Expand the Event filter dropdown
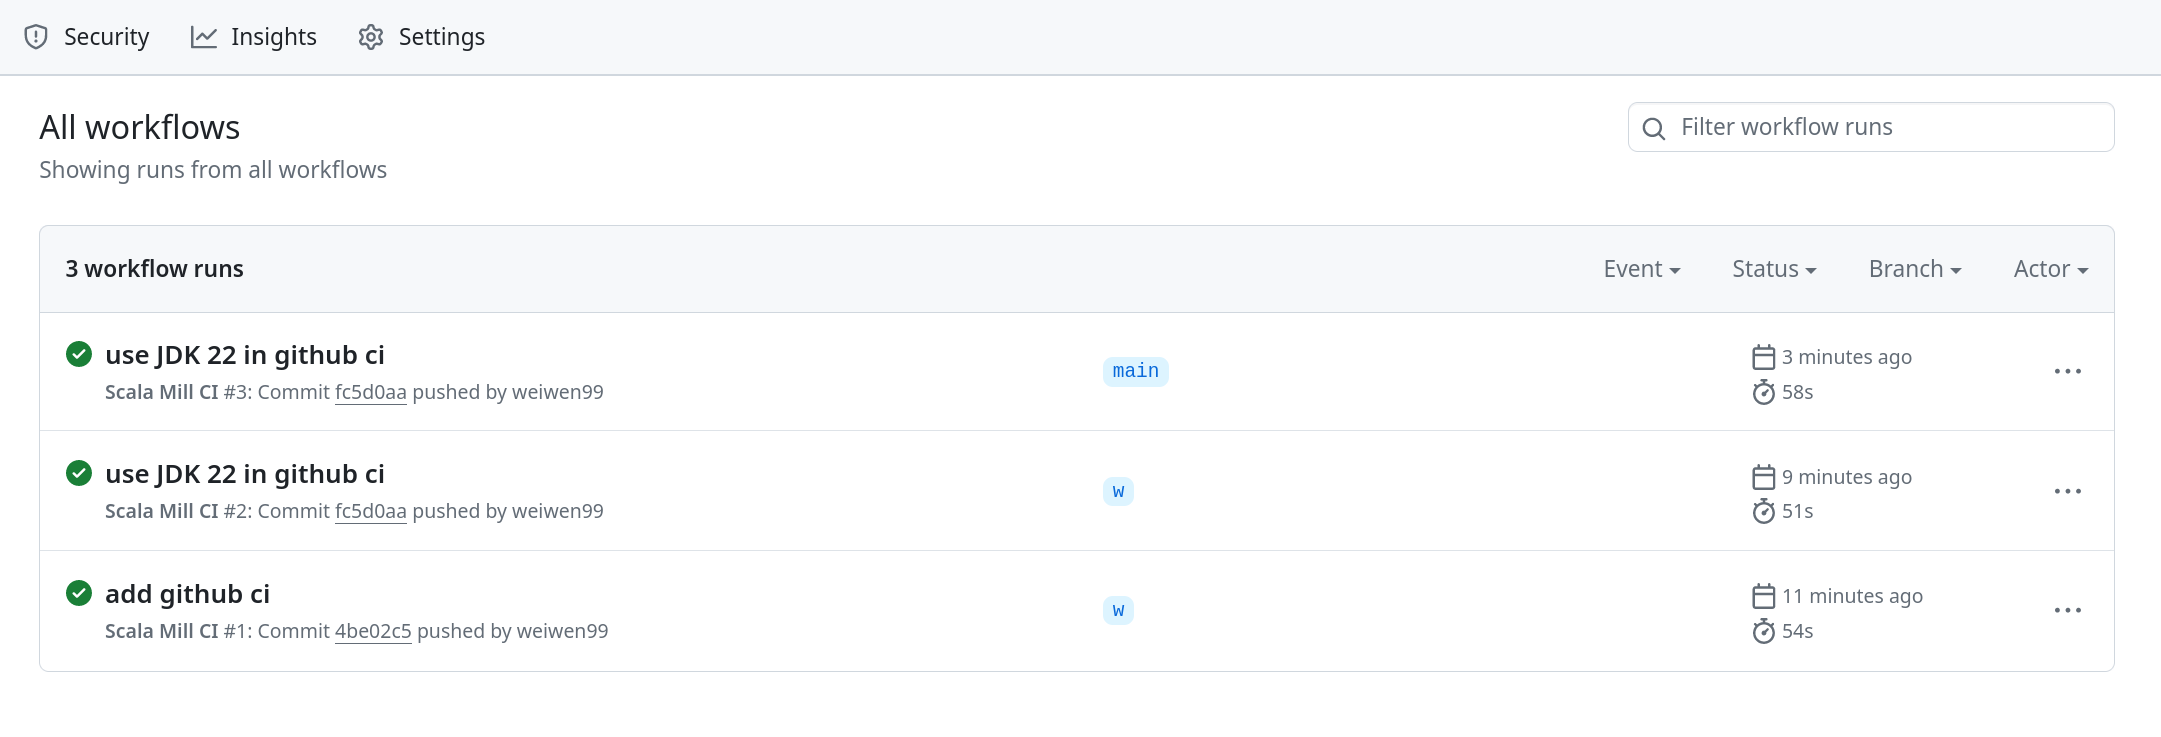 pyautogui.click(x=1642, y=269)
